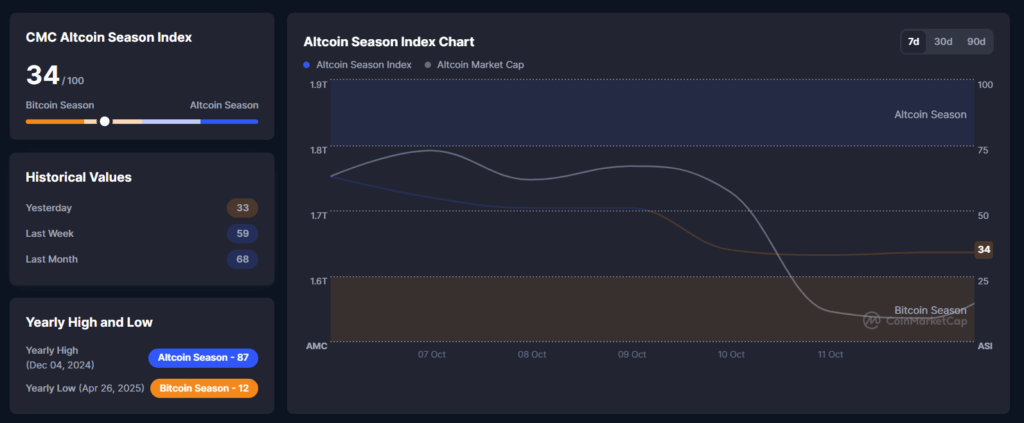Screen dimensions: 1024x423
Task: Click the CoinMarketCap watermark logo
Action: point(872,320)
